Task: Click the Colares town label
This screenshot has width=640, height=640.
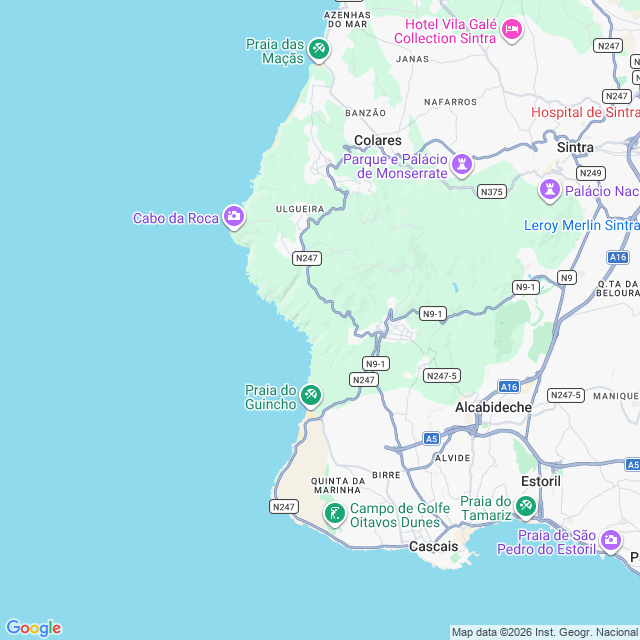Action: 378,140
